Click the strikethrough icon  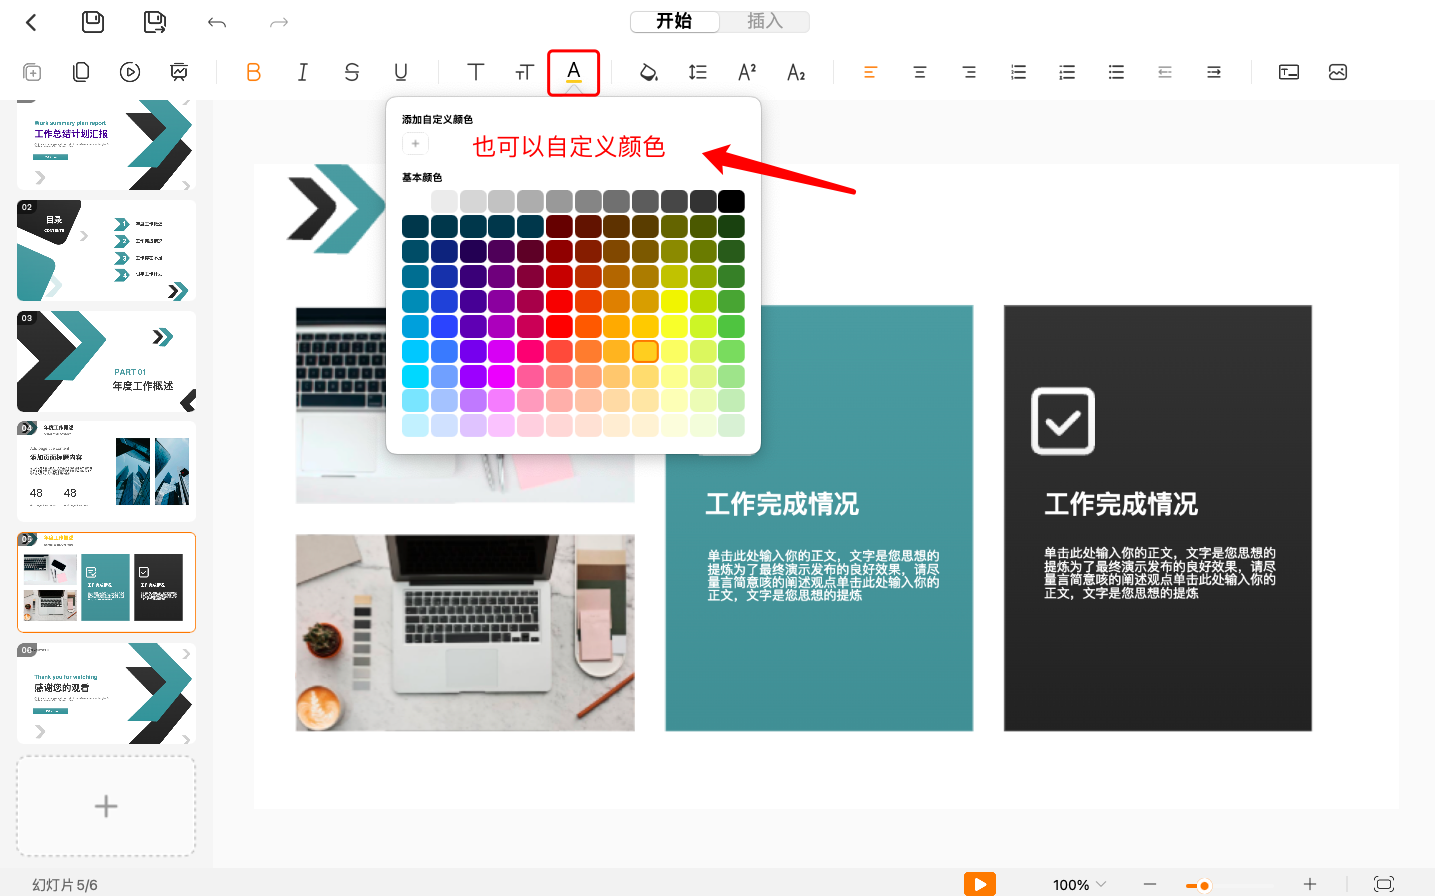(x=351, y=72)
